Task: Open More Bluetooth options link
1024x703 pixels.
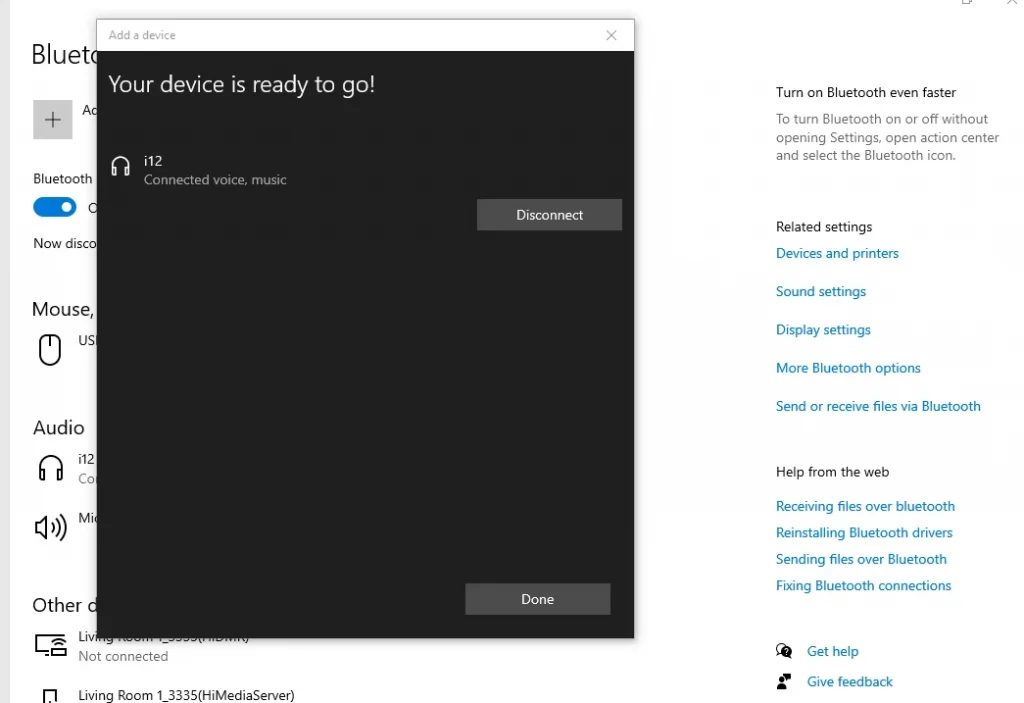Action: click(848, 368)
